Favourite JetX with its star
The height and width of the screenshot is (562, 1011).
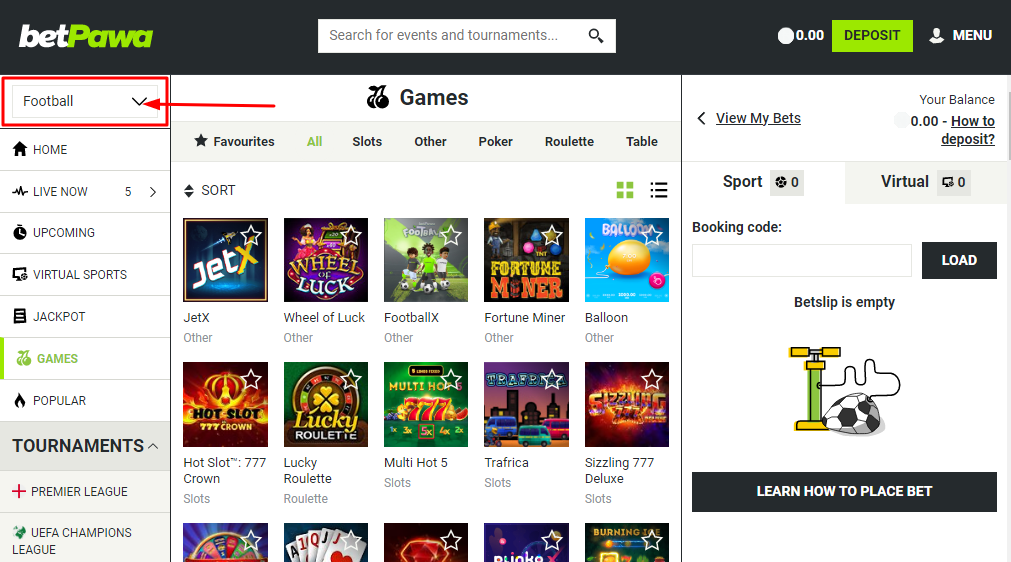click(251, 235)
